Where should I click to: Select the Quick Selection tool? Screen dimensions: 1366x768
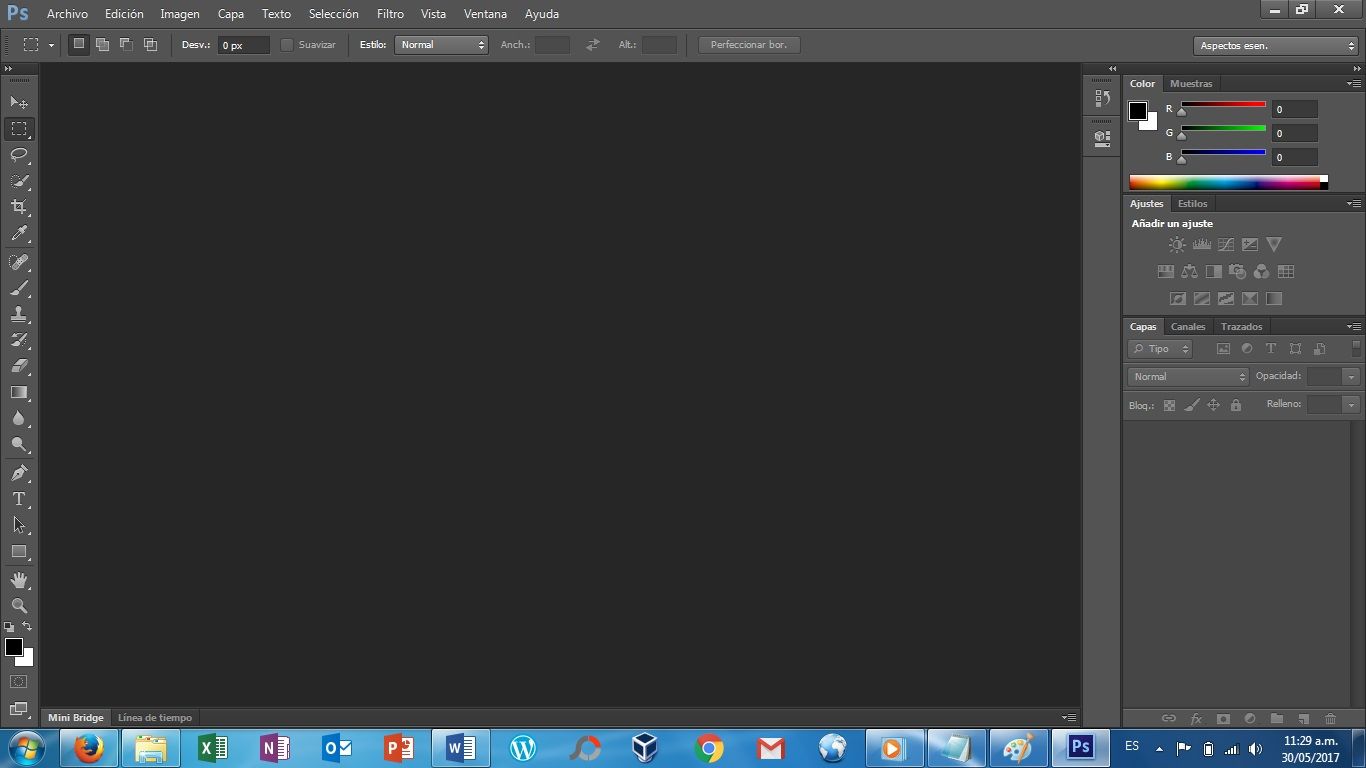19,181
